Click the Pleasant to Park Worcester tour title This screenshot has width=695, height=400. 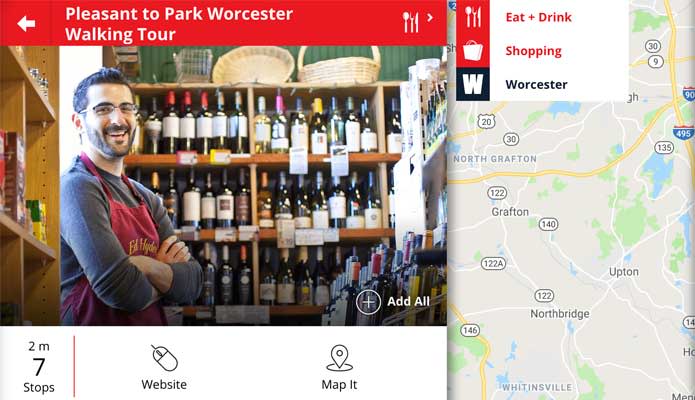(x=179, y=24)
